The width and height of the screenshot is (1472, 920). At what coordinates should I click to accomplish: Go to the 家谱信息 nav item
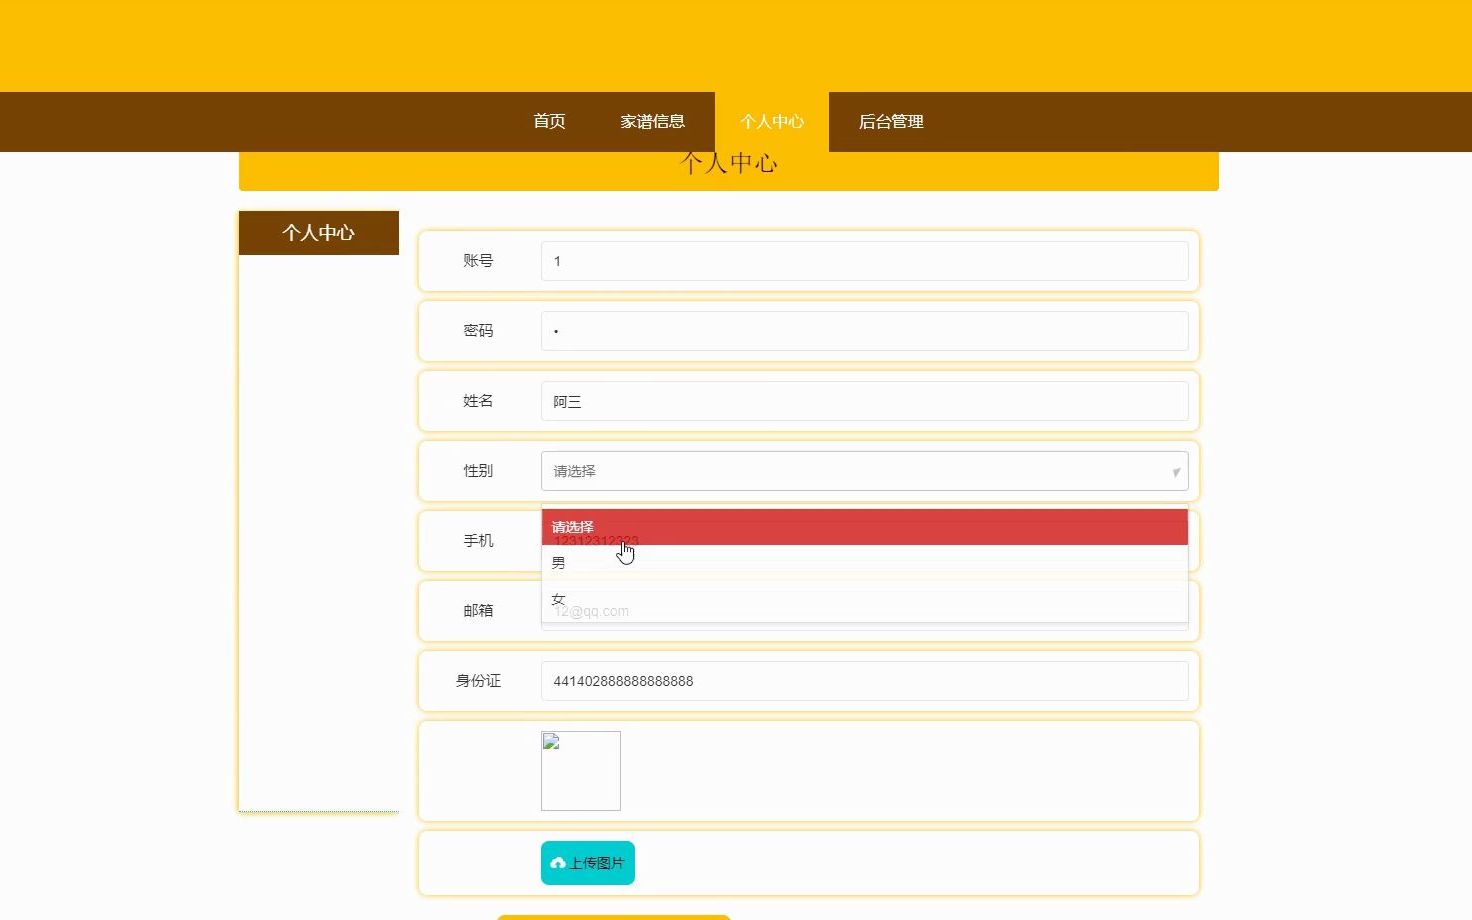pyautogui.click(x=652, y=121)
